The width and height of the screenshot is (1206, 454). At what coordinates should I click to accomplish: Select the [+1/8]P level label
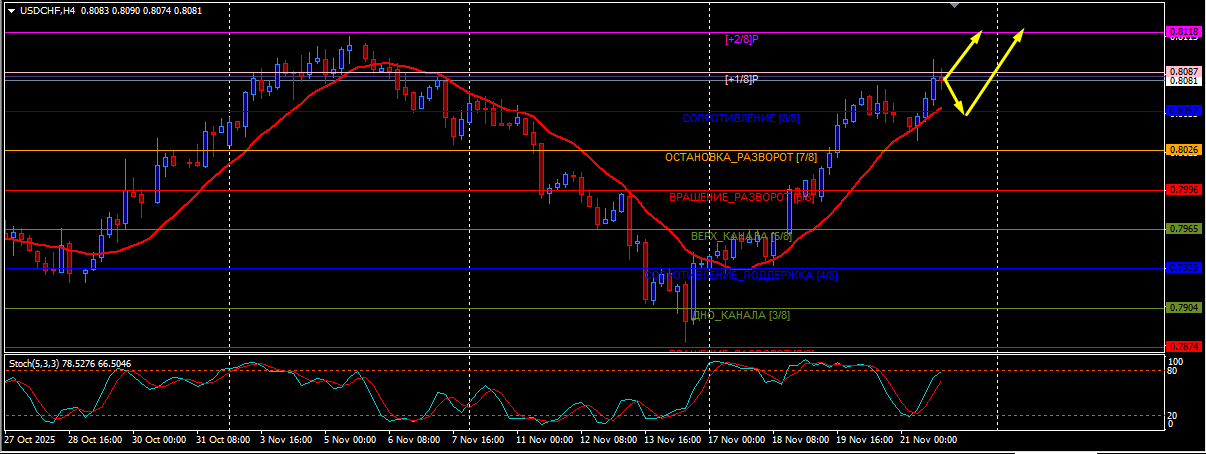[x=742, y=79]
